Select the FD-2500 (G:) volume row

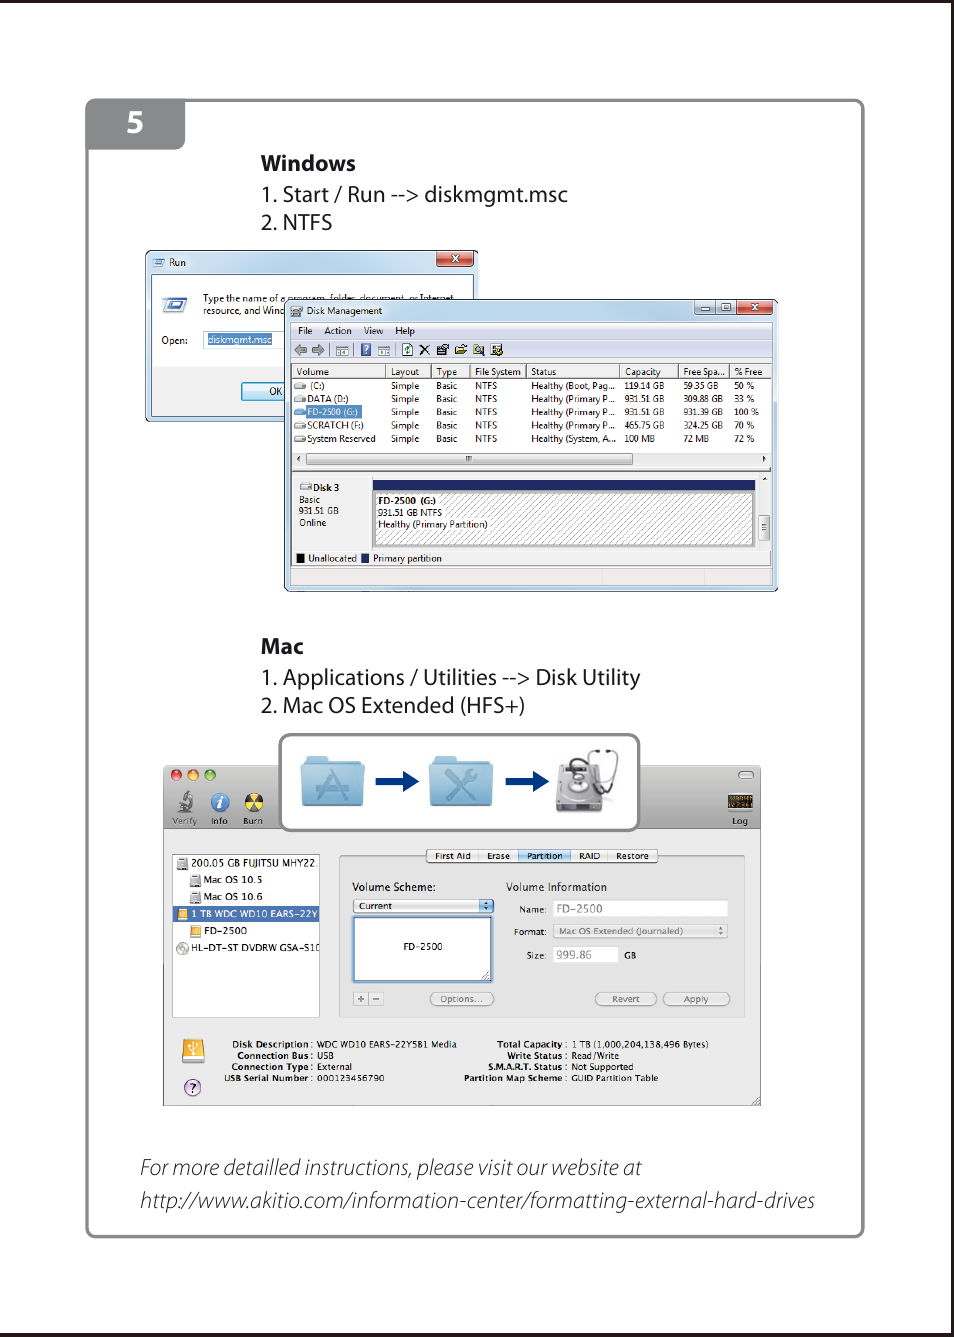pos(531,412)
